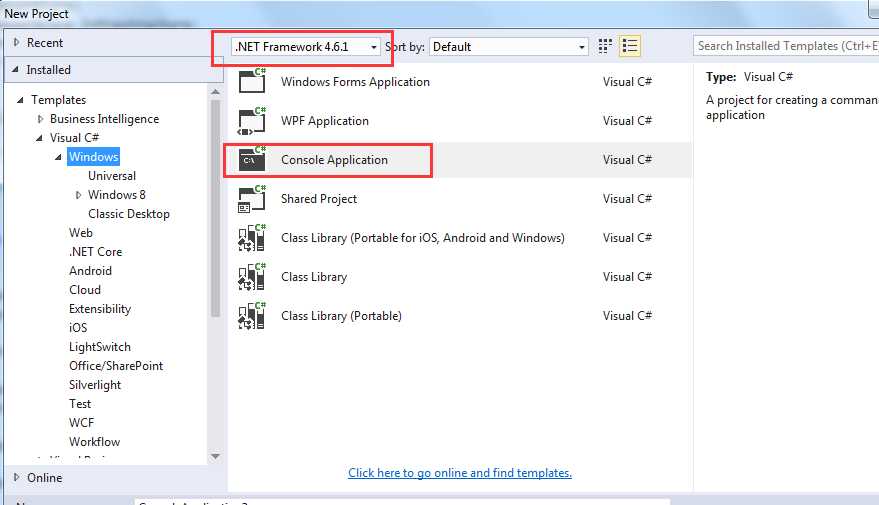This screenshot has width=879, height=505.
Task: Select the LightSwitch template category
Action: pyautogui.click(x=100, y=347)
